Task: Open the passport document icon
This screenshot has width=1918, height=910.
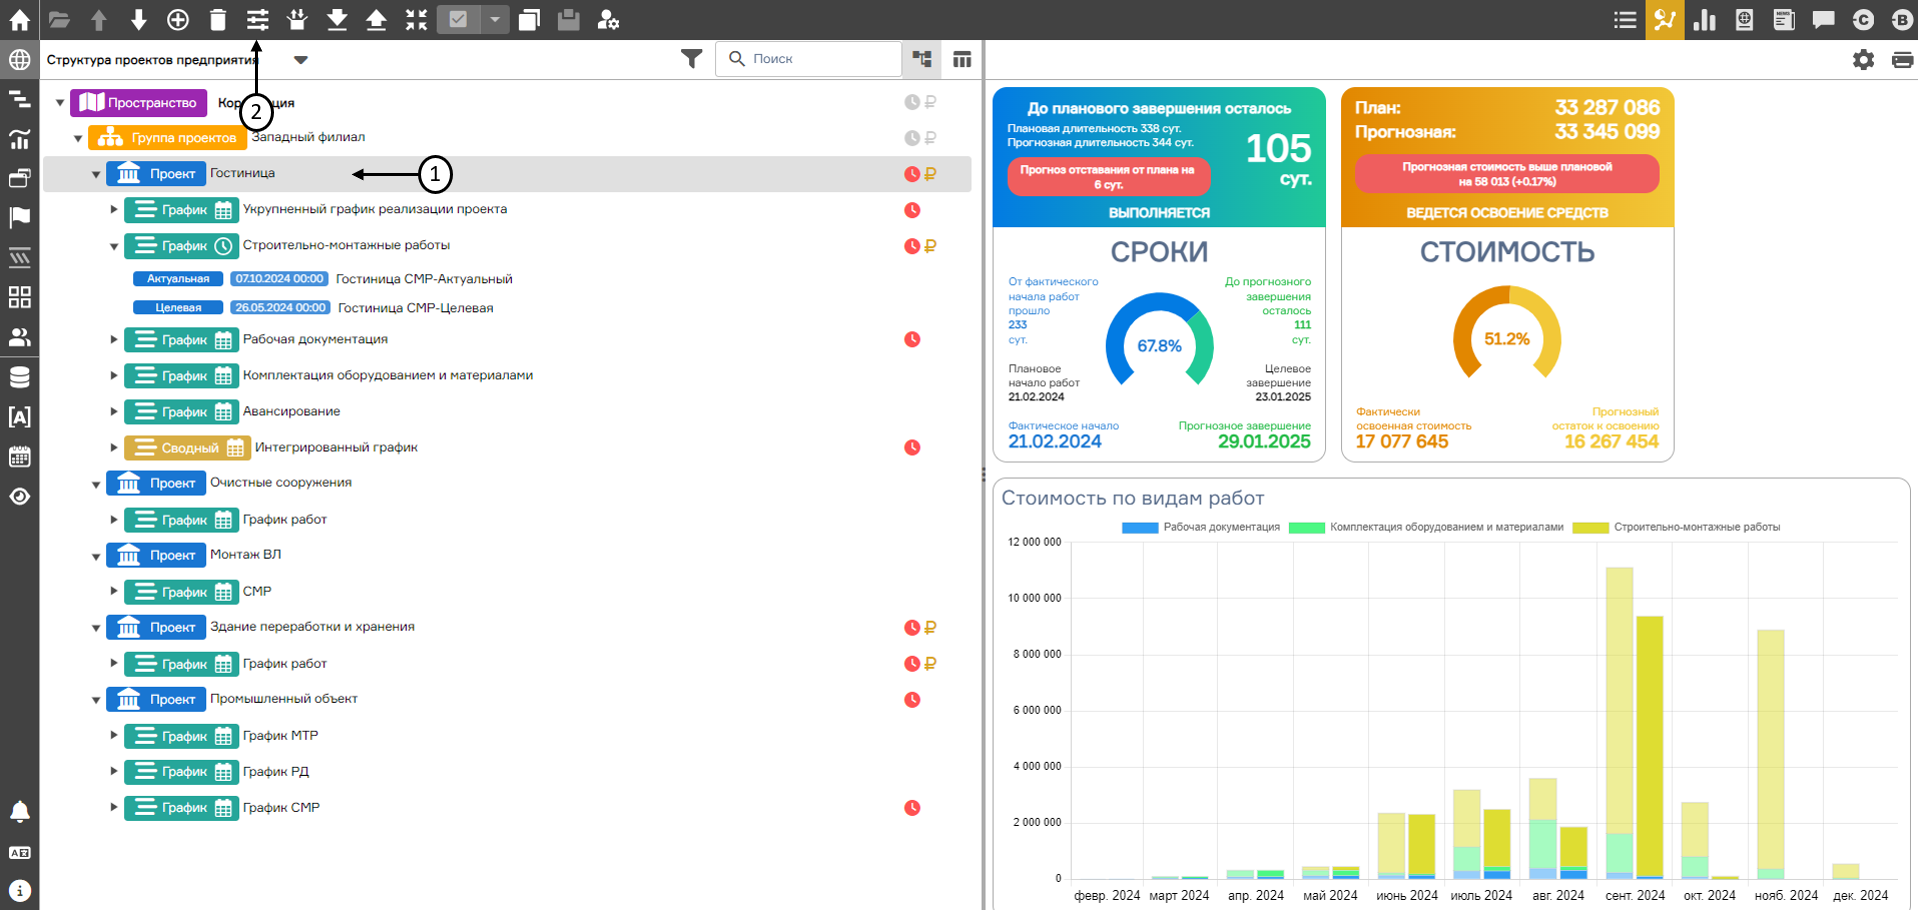Action: pos(1744,19)
